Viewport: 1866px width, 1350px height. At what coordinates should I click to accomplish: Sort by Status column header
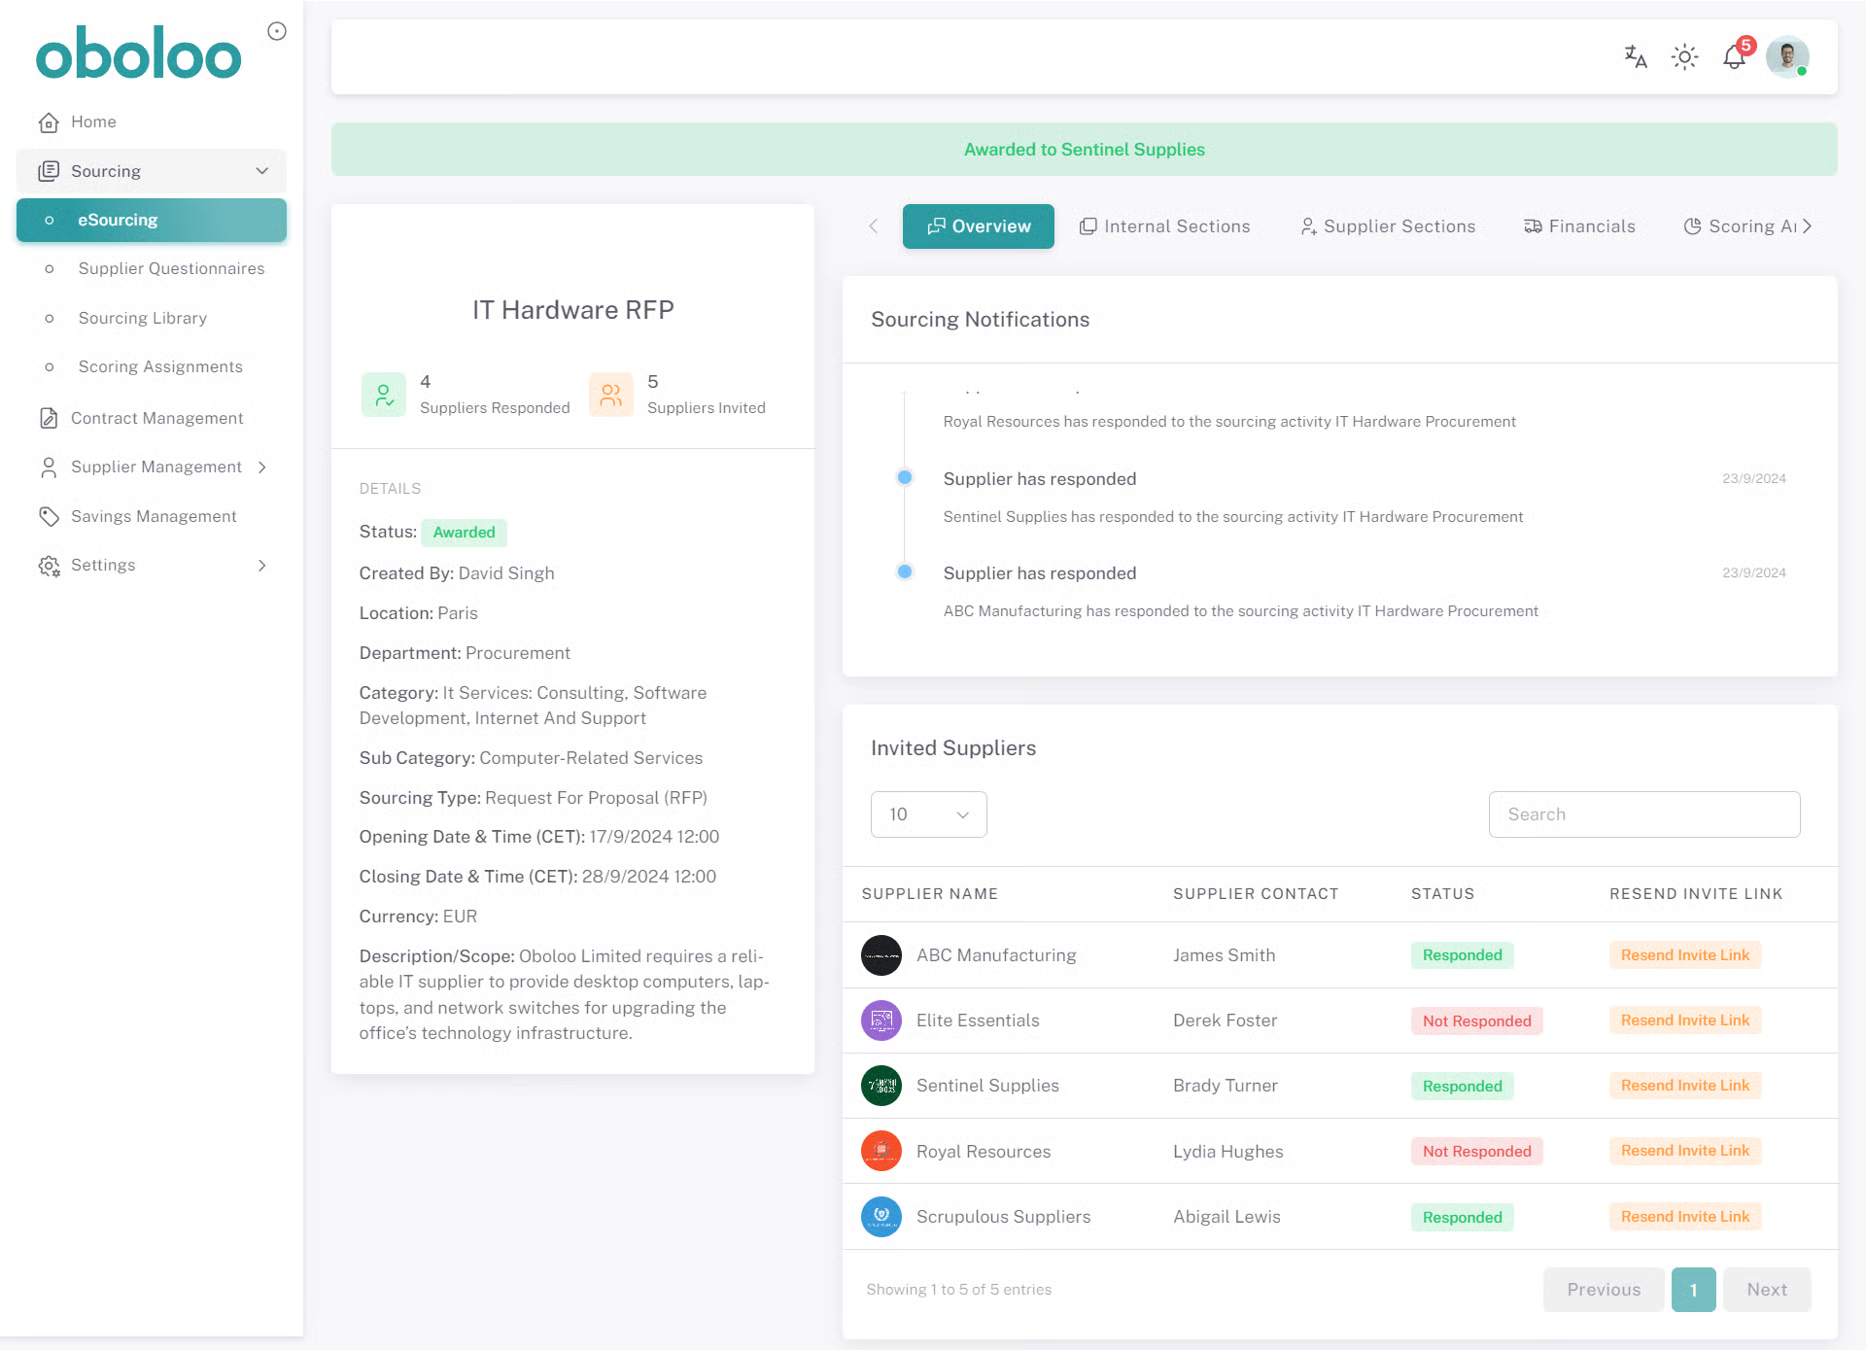coord(1443,894)
